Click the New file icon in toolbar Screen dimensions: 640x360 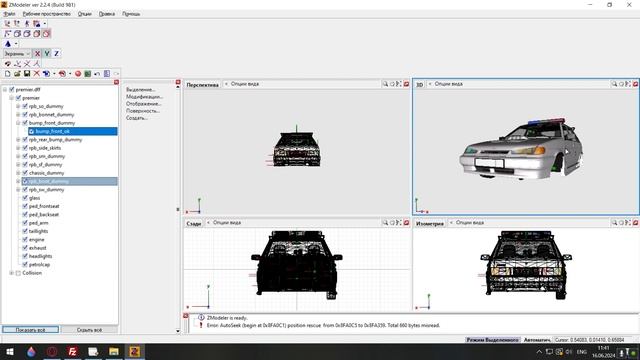[x=7, y=73]
